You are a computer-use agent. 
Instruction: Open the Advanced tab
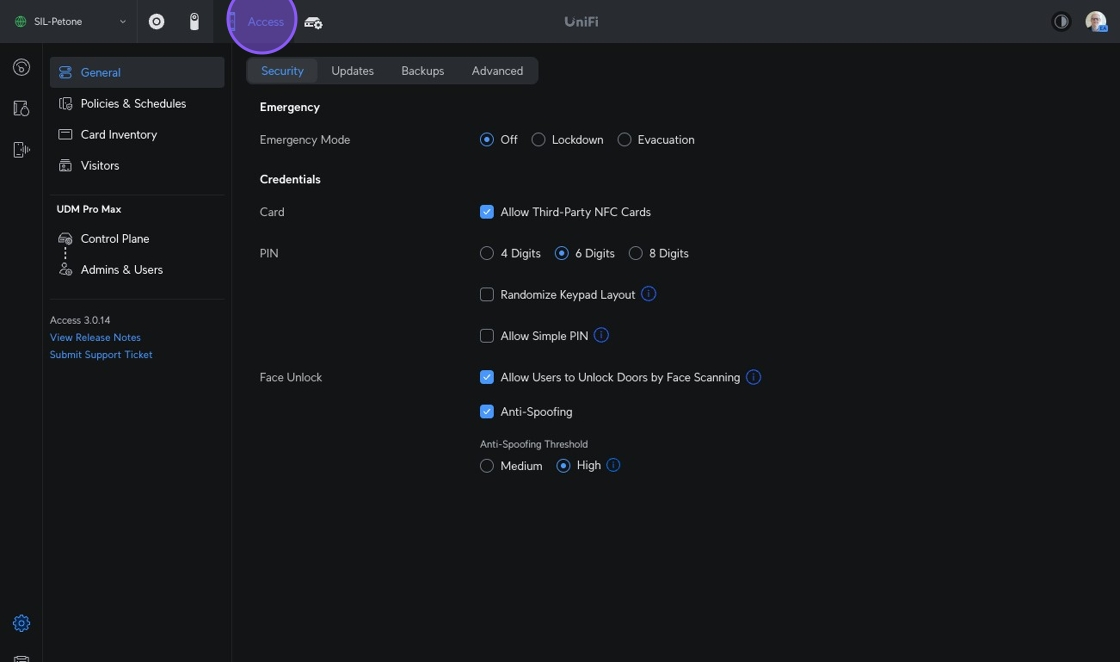pos(497,71)
